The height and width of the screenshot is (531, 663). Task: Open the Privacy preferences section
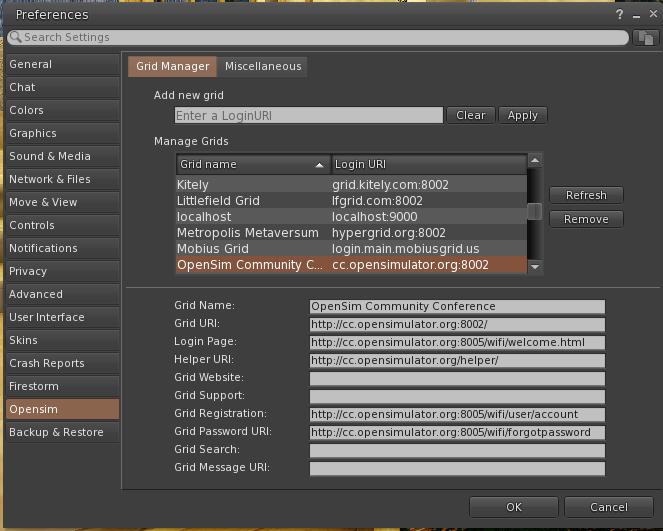tap(63, 271)
